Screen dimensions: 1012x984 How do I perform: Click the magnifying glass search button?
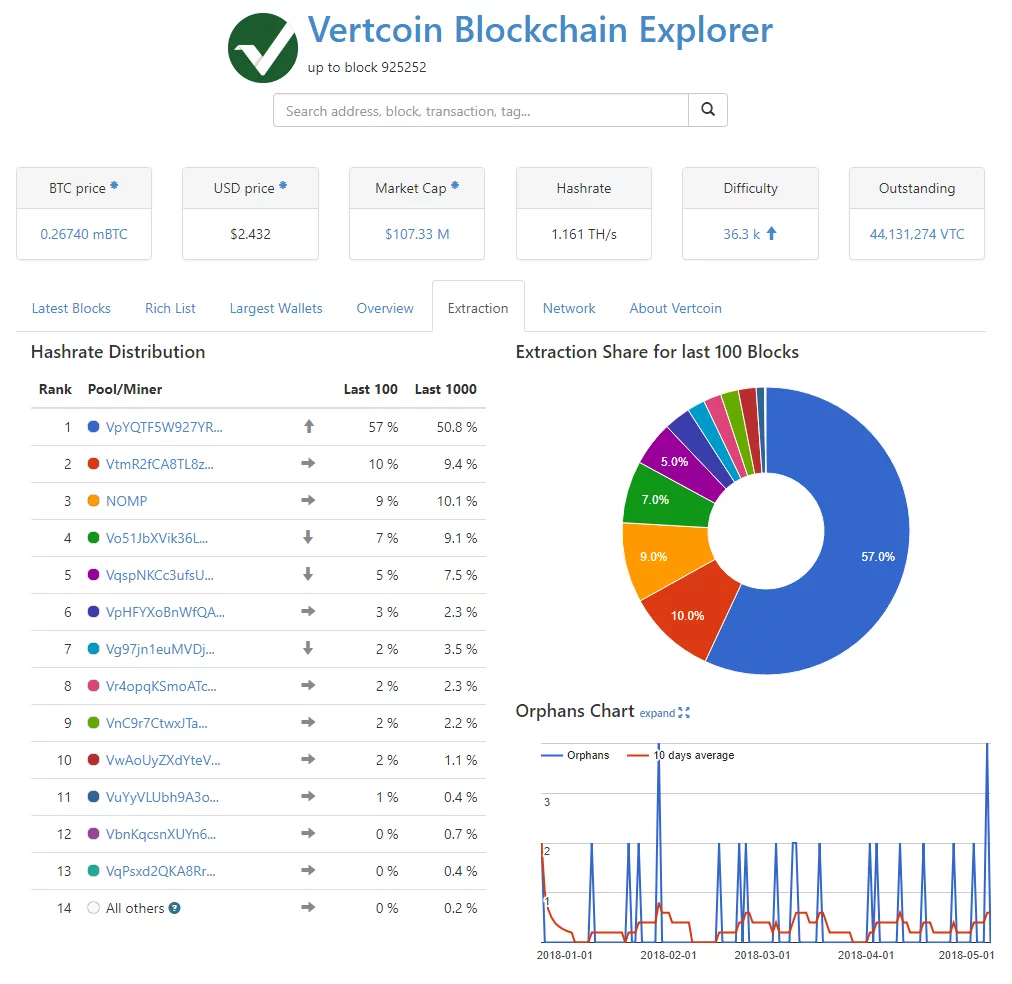707,110
